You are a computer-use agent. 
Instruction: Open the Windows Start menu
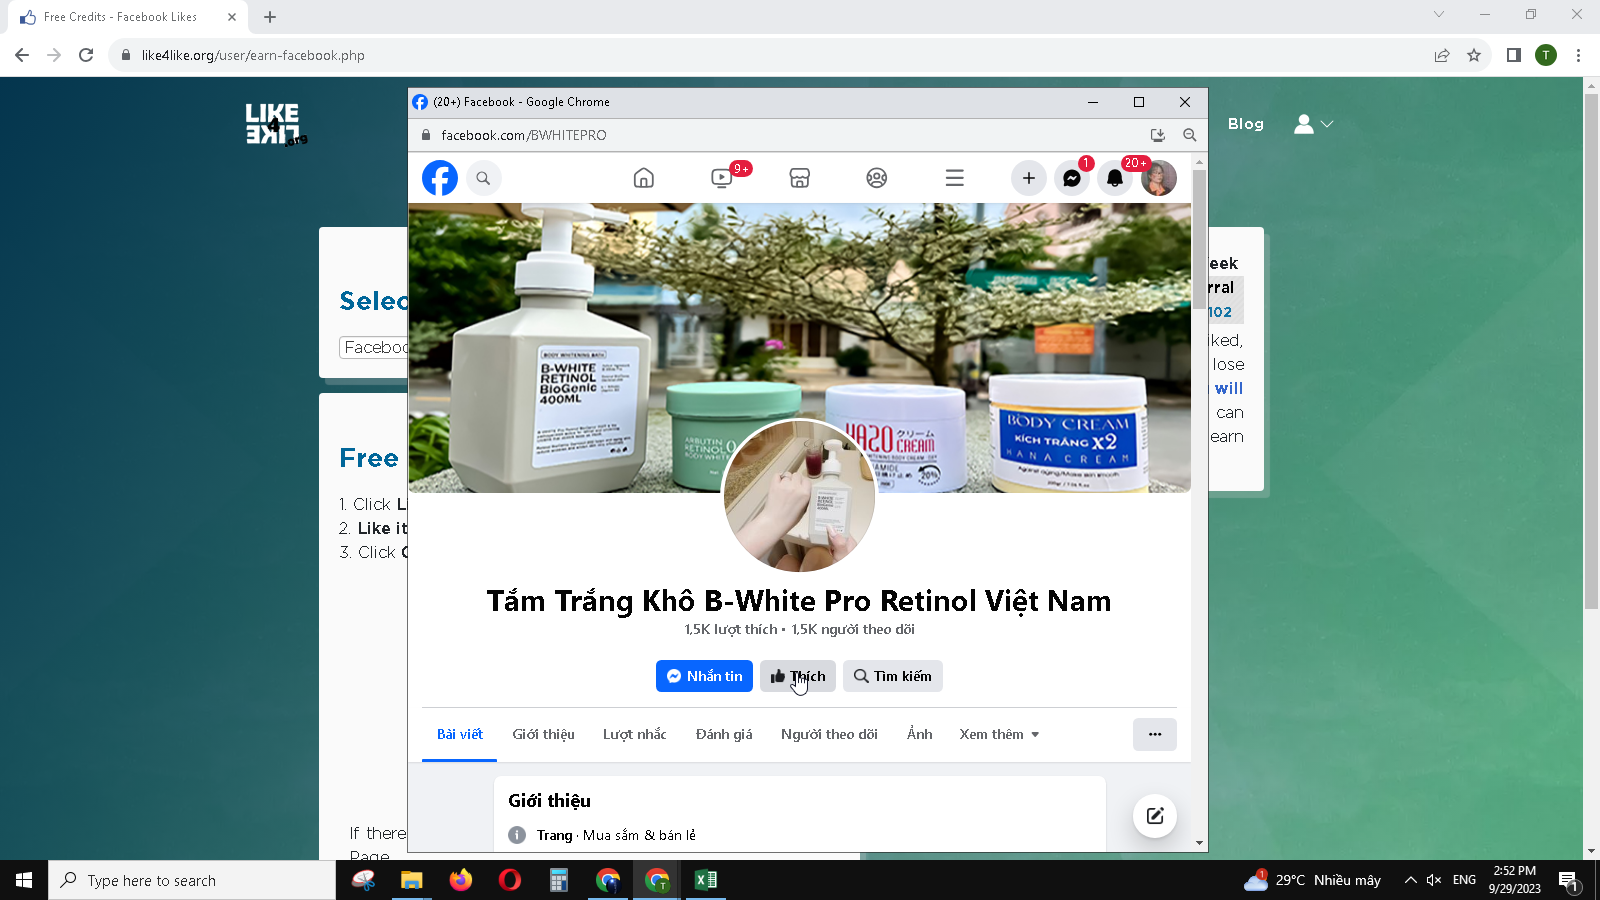(24, 880)
